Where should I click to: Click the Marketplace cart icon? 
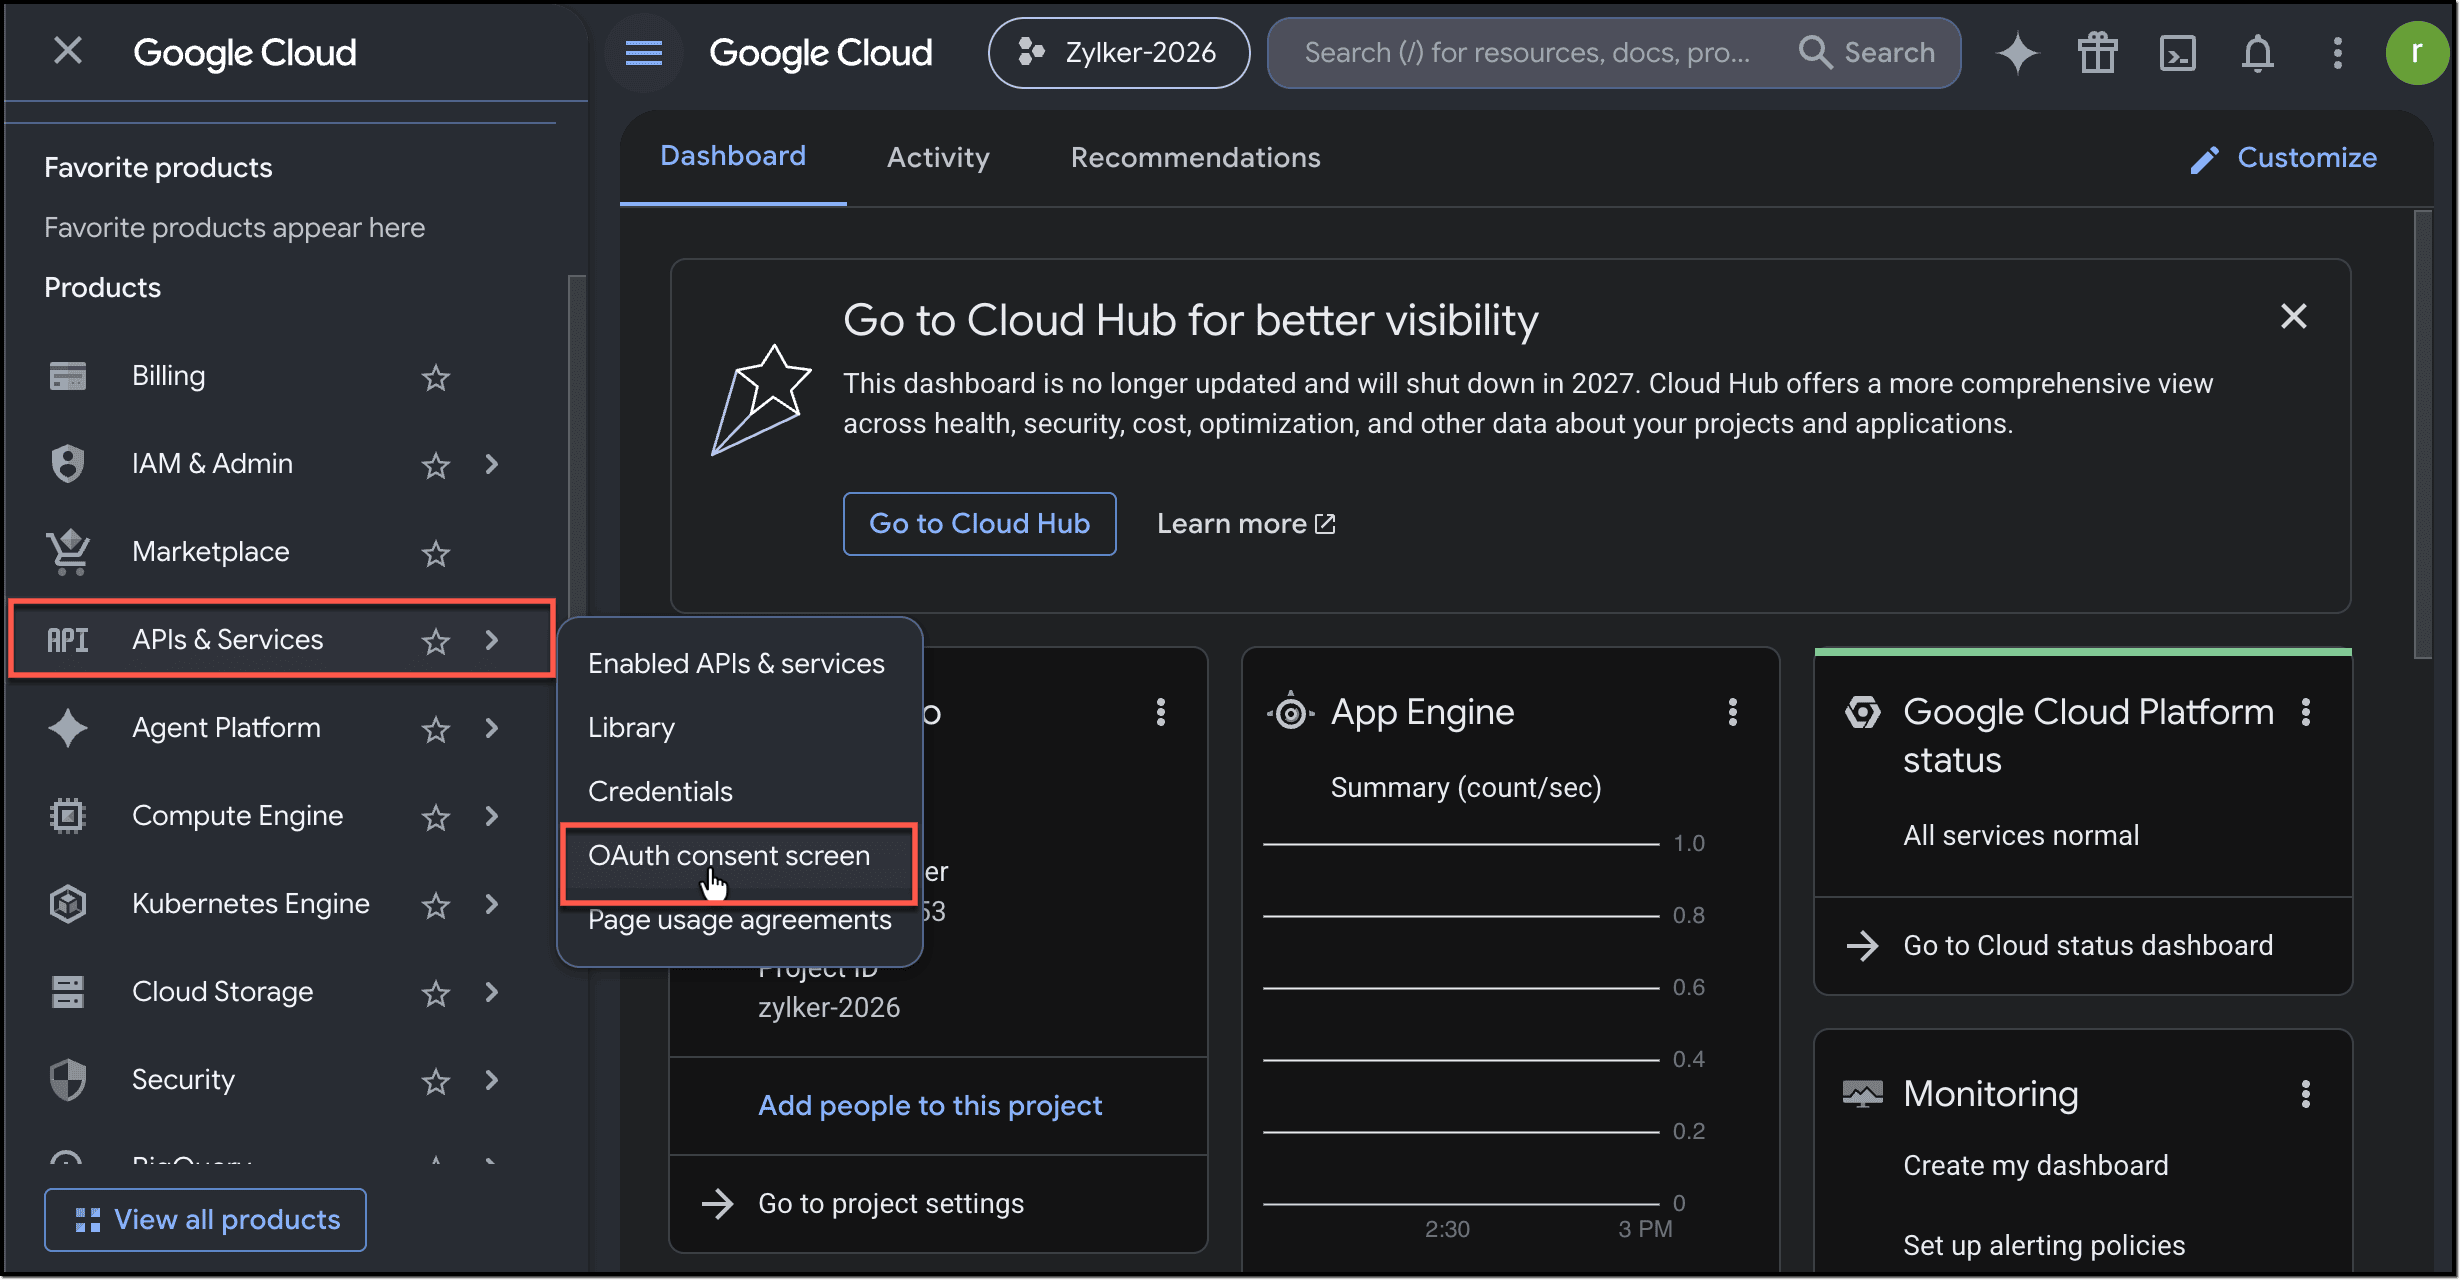(68, 552)
